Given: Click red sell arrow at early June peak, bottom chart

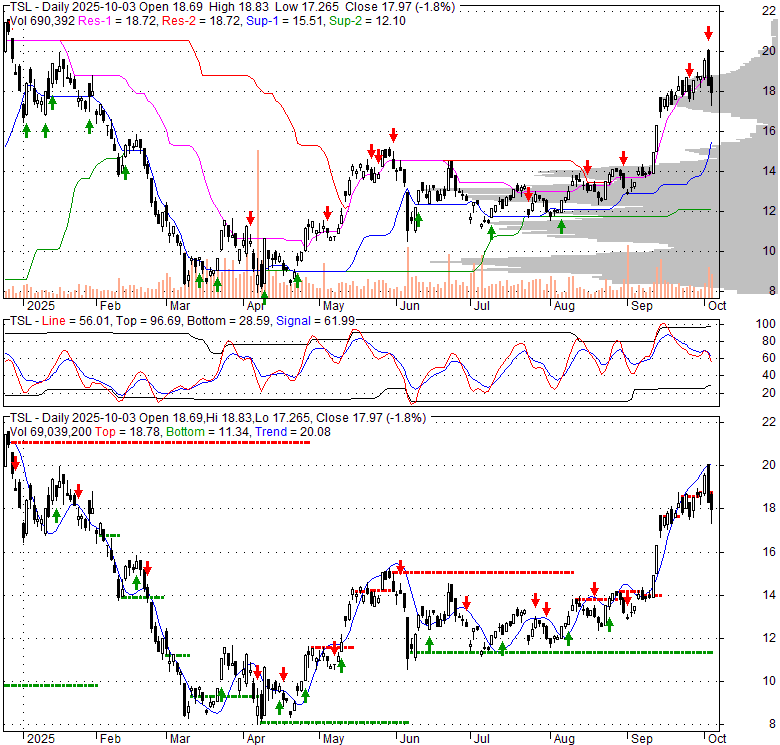Looking at the screenshot, I should (400, 565).
